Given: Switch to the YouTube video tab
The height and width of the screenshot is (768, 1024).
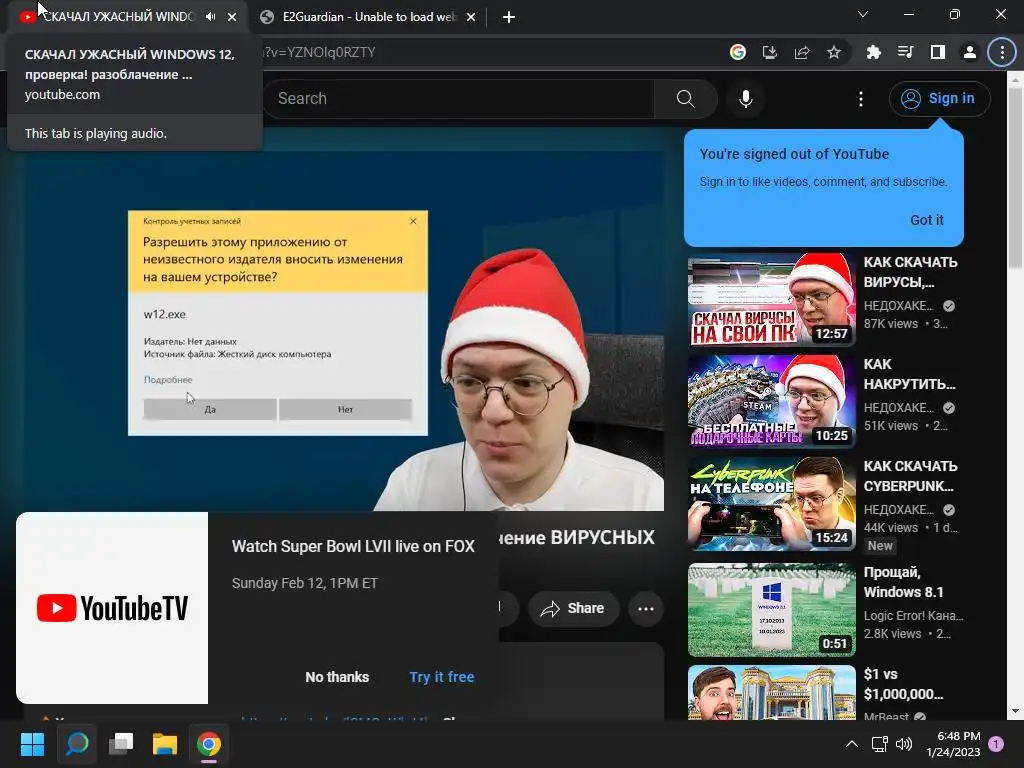Looking at the screenshot, I should (x=118, y=17).
